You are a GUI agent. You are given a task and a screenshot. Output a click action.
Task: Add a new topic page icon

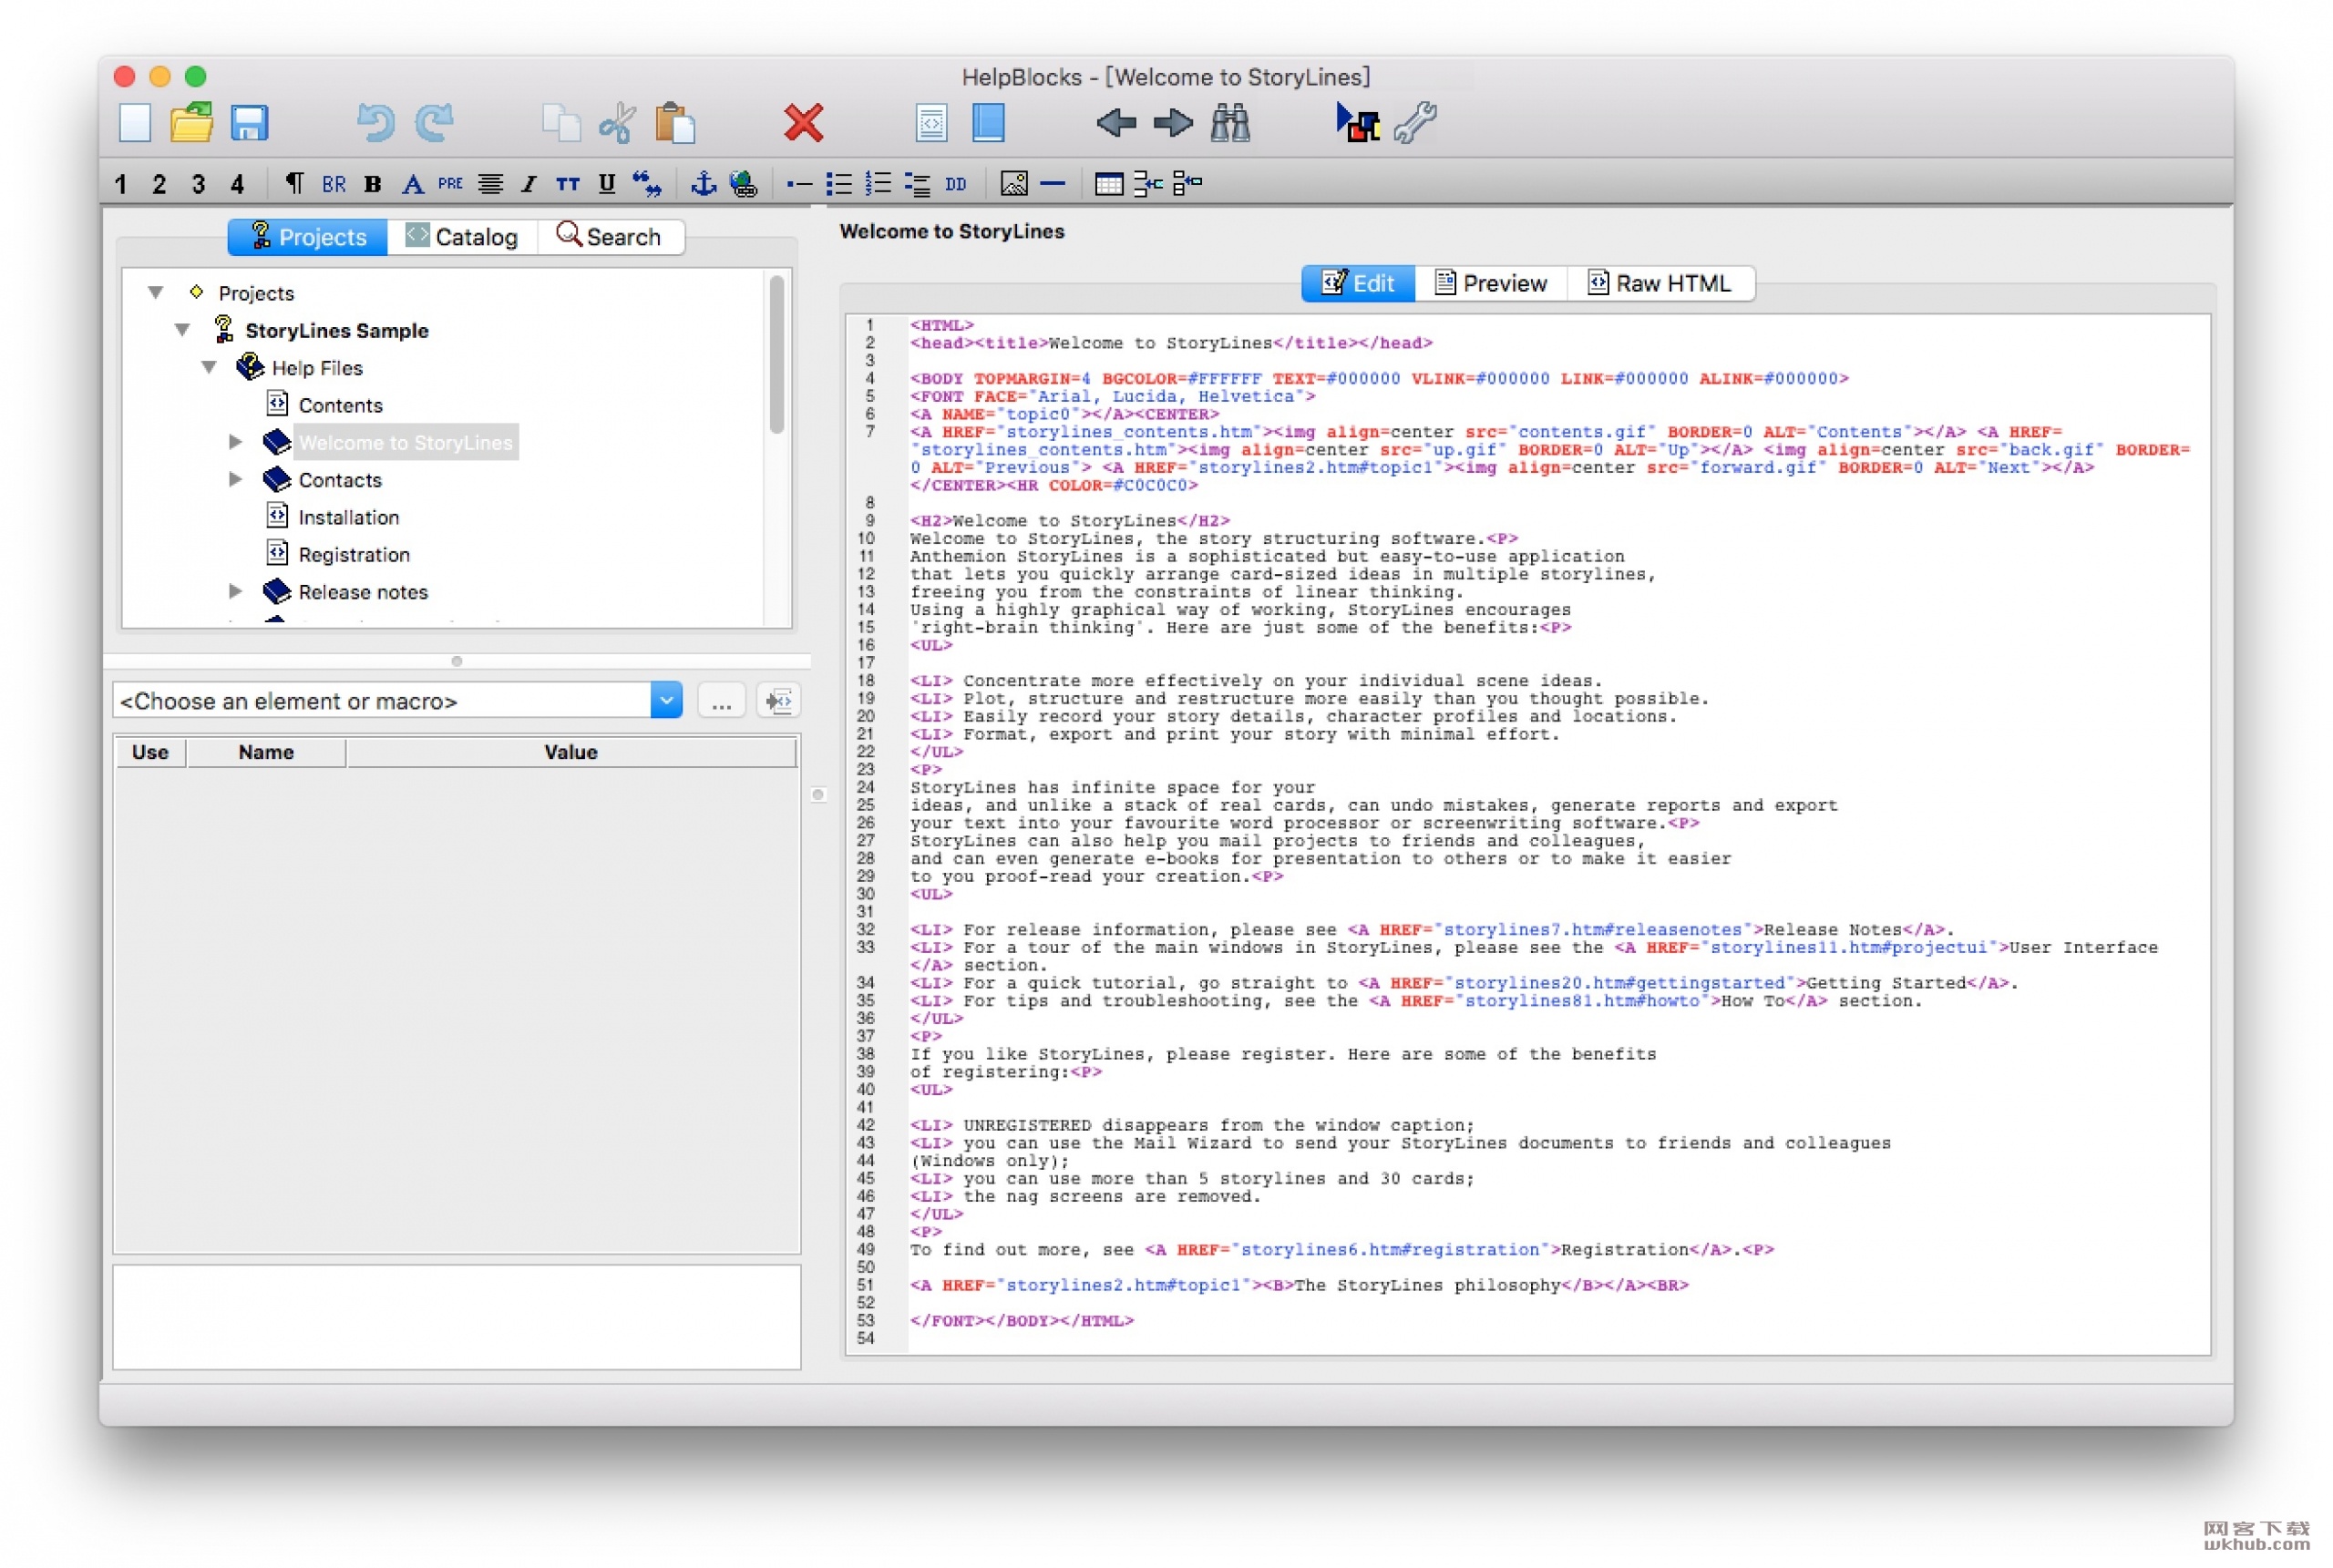tap(931, 123)
